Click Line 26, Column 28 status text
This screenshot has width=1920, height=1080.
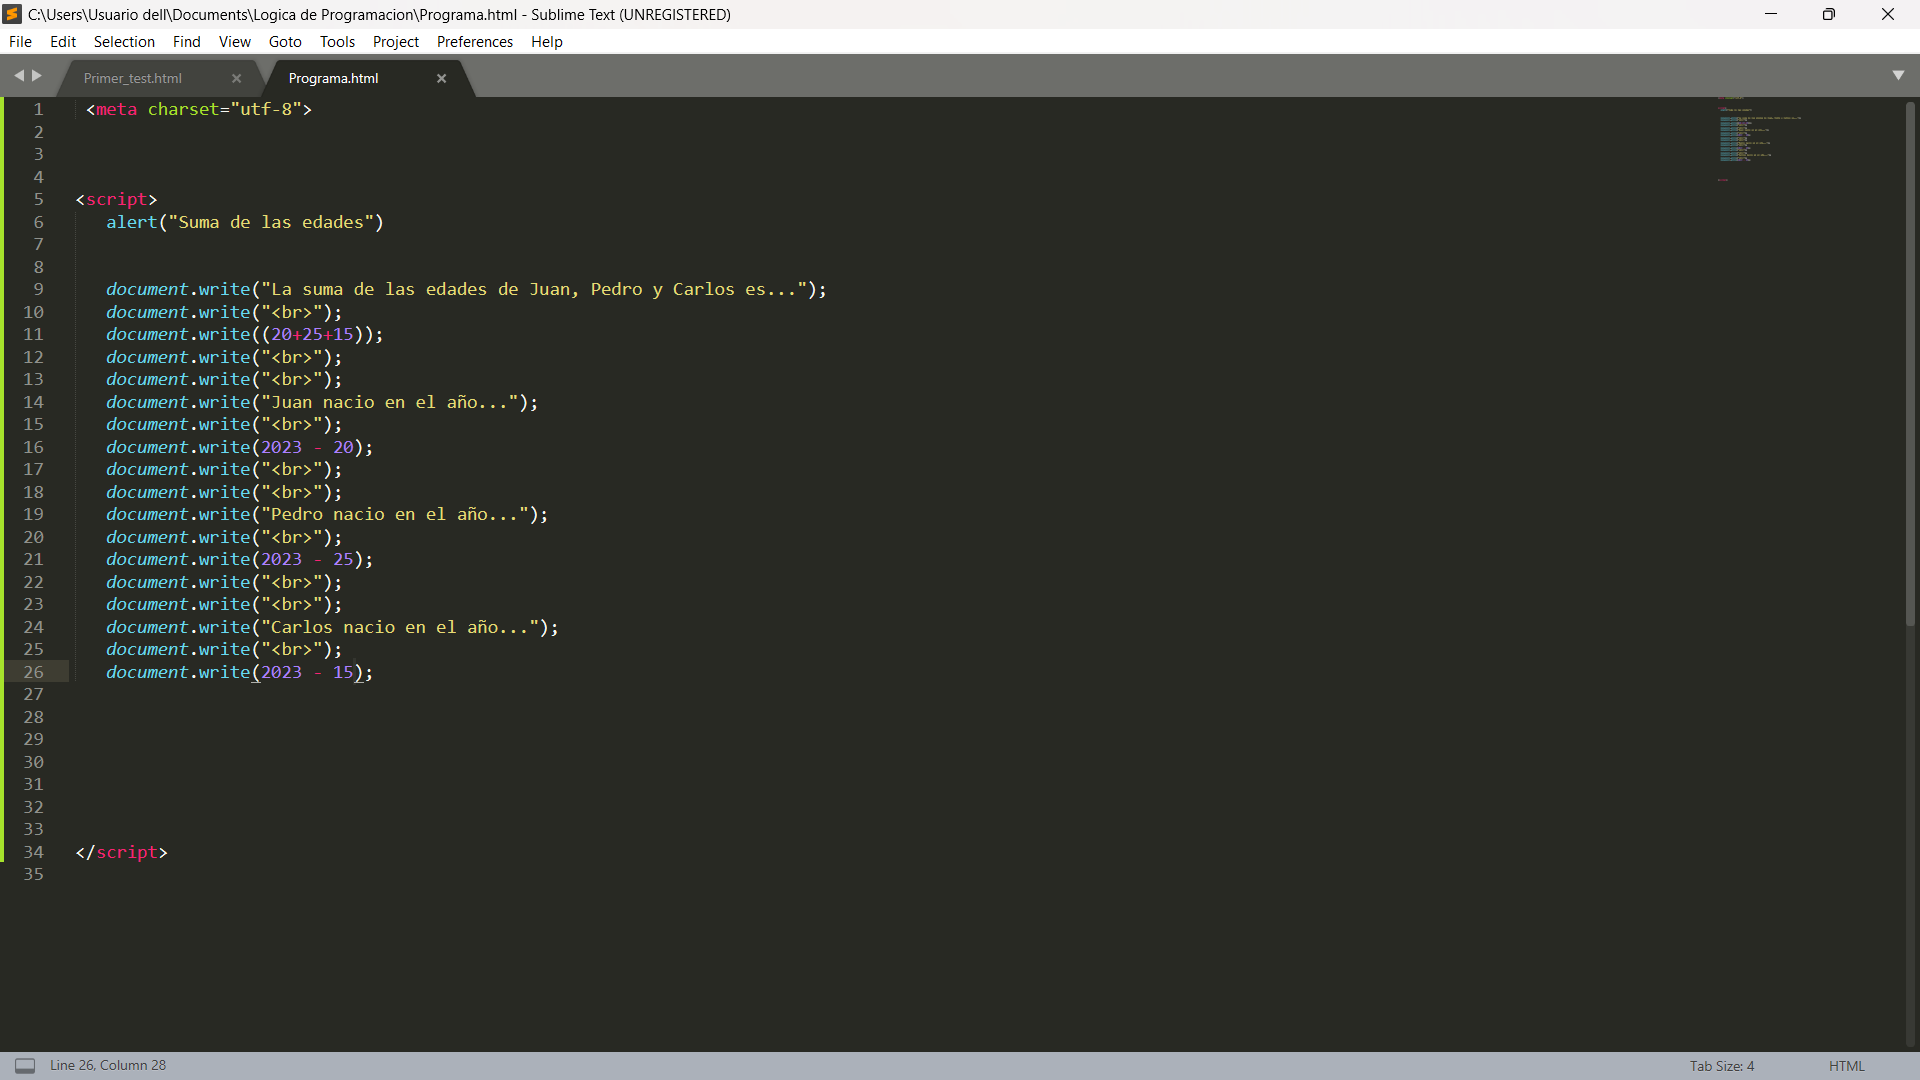[108, 1066]
